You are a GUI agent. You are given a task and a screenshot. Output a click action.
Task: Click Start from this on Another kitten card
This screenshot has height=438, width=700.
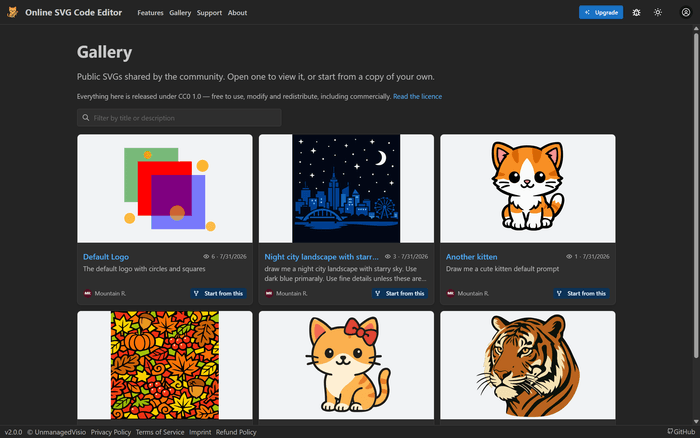coord(581,293)
